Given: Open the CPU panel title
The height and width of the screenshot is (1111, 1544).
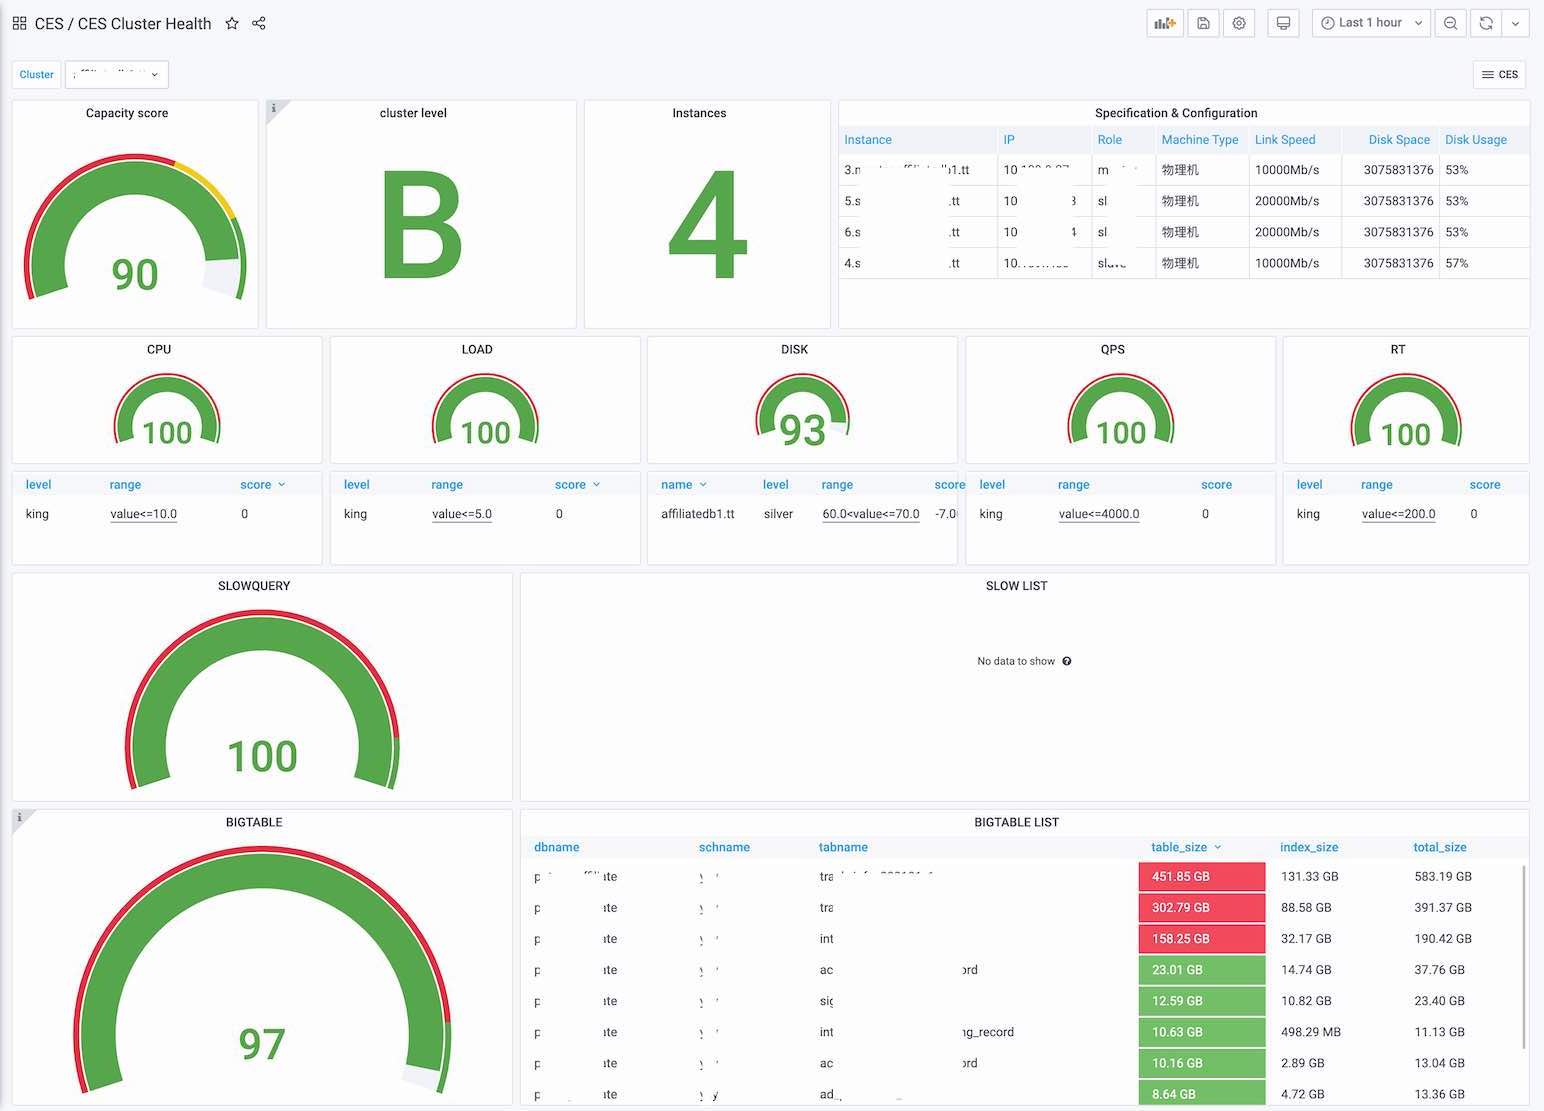Looking at the screenshot, I should (x=159, y=349).
